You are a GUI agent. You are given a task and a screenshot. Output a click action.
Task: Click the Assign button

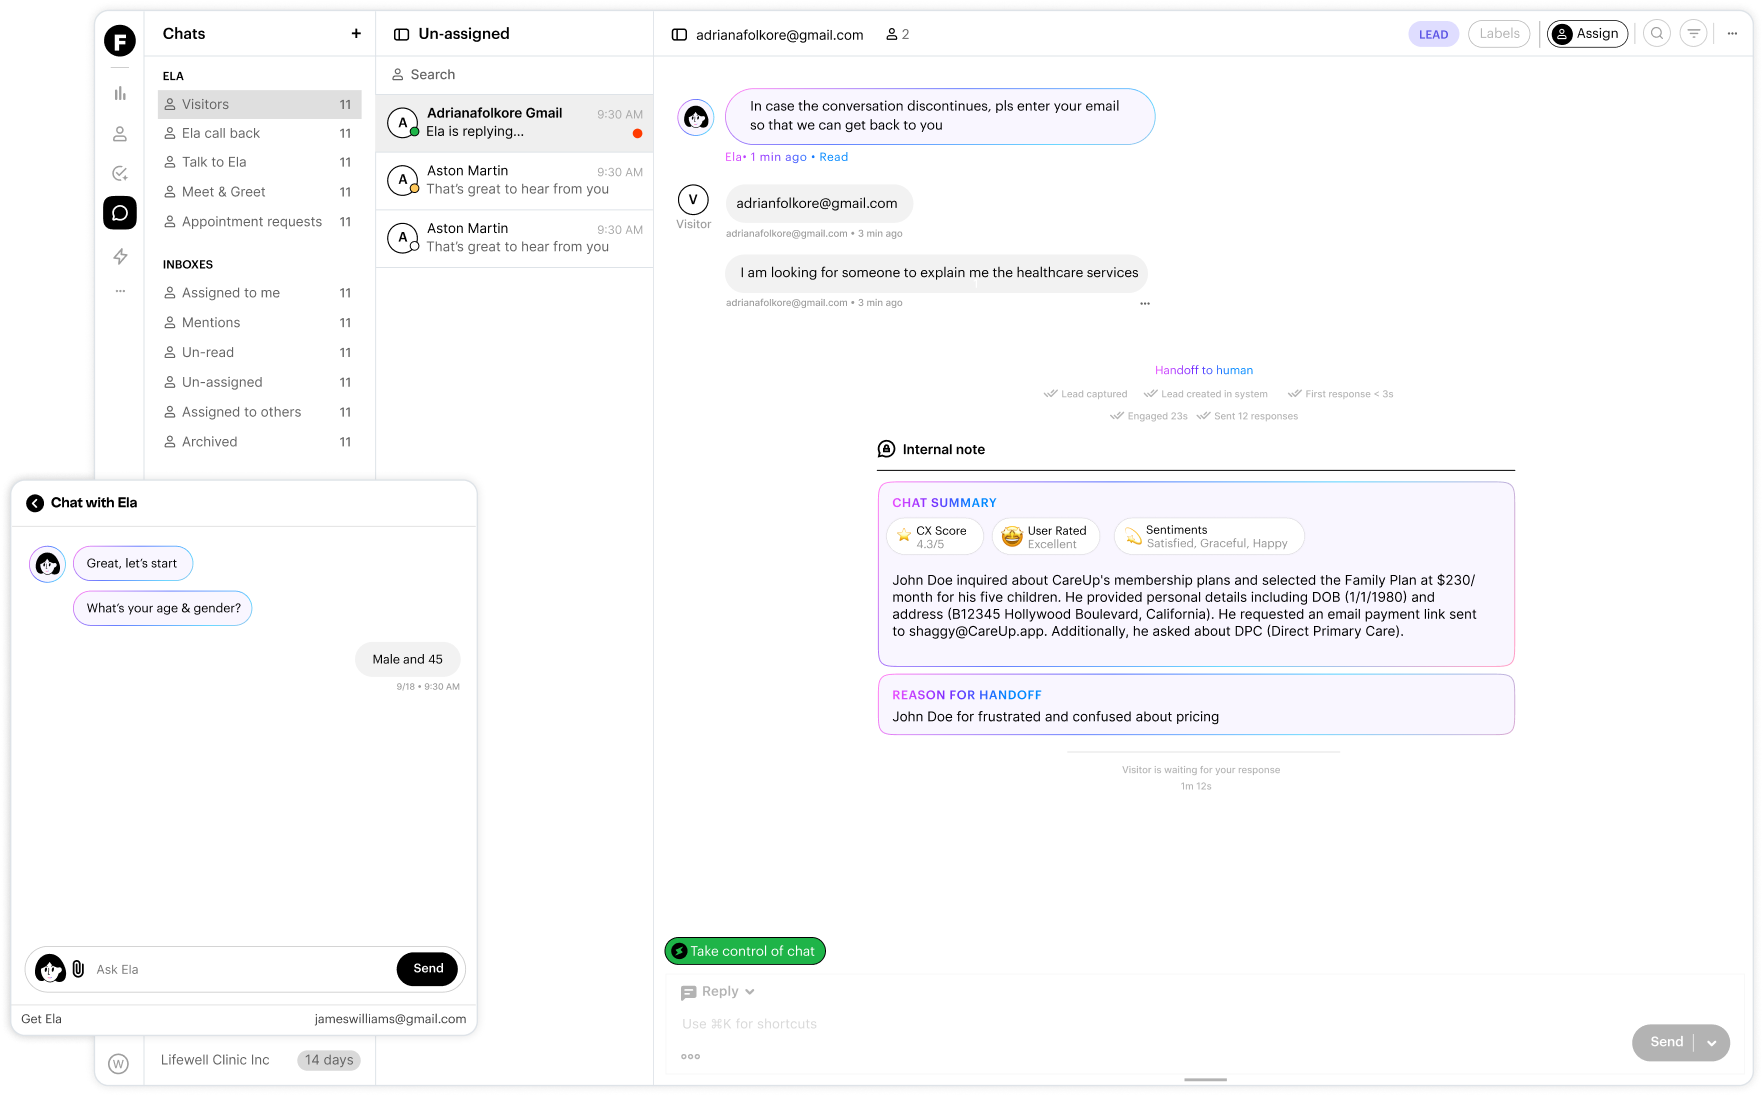1587,34
